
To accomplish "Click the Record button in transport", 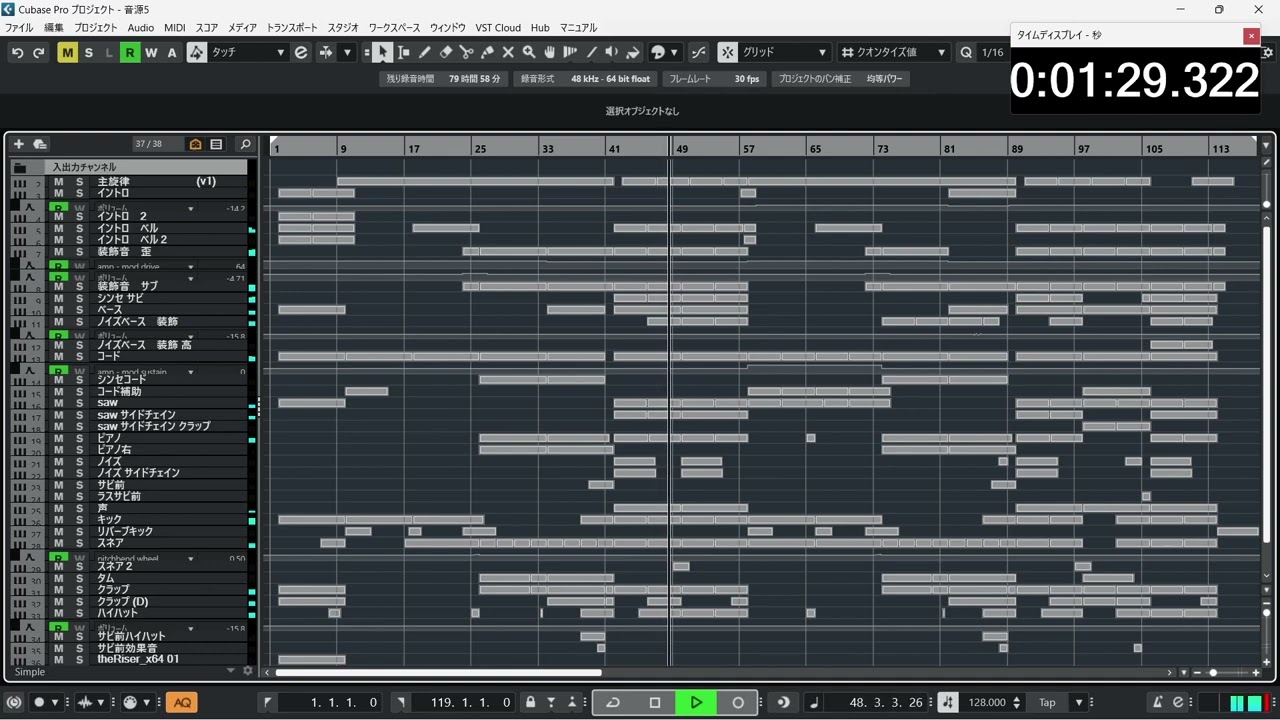I will (738, 703).
